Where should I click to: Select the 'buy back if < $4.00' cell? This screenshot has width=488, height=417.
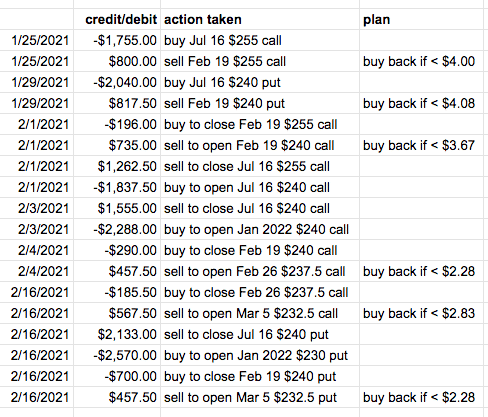421,61
